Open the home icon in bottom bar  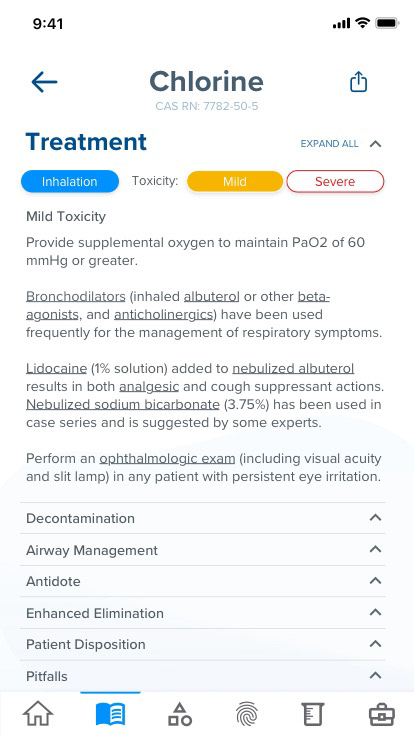tap(38, 714)
